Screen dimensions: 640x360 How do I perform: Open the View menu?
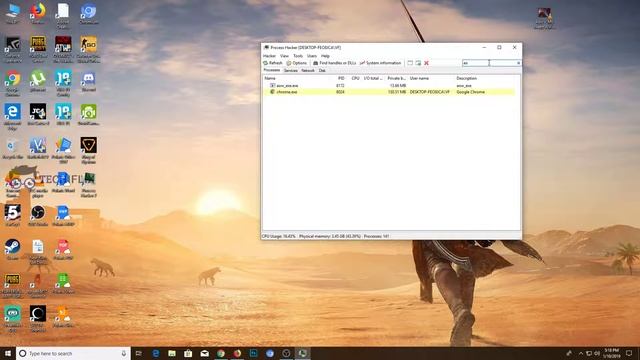point(284,56)
